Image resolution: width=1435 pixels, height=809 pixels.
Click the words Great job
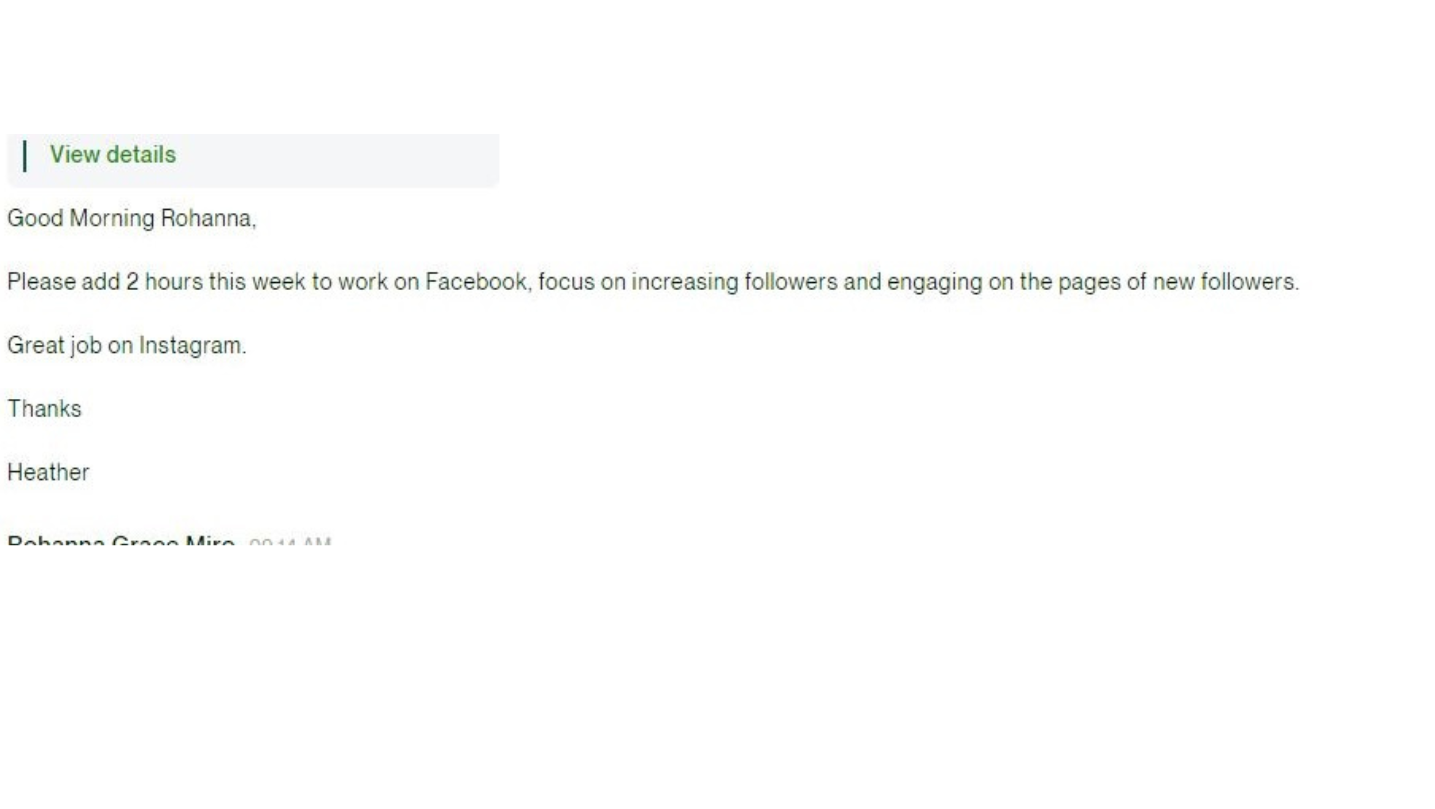(x=54, y=346)
